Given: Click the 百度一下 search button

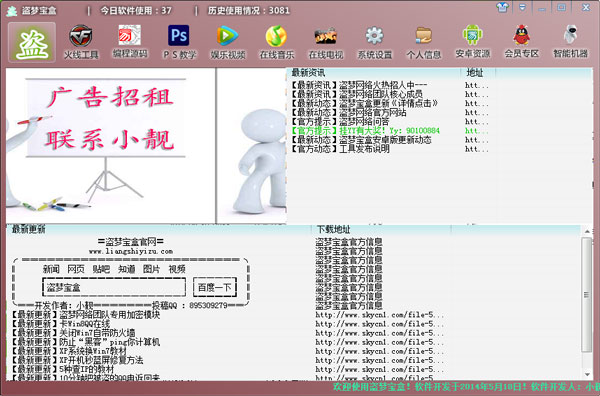Looking at the screenshot, I should [x=215, y=287].
